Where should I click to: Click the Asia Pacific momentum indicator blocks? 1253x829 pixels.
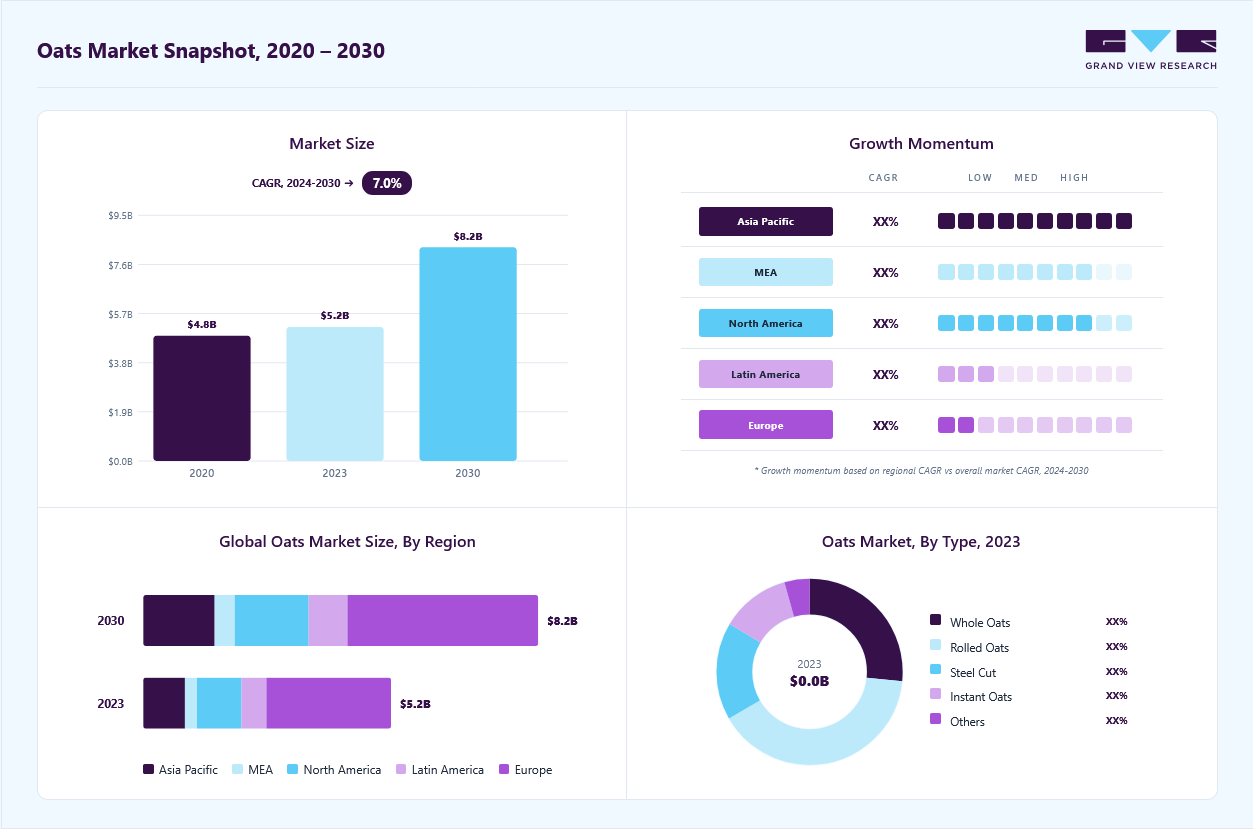(1035, 221)
